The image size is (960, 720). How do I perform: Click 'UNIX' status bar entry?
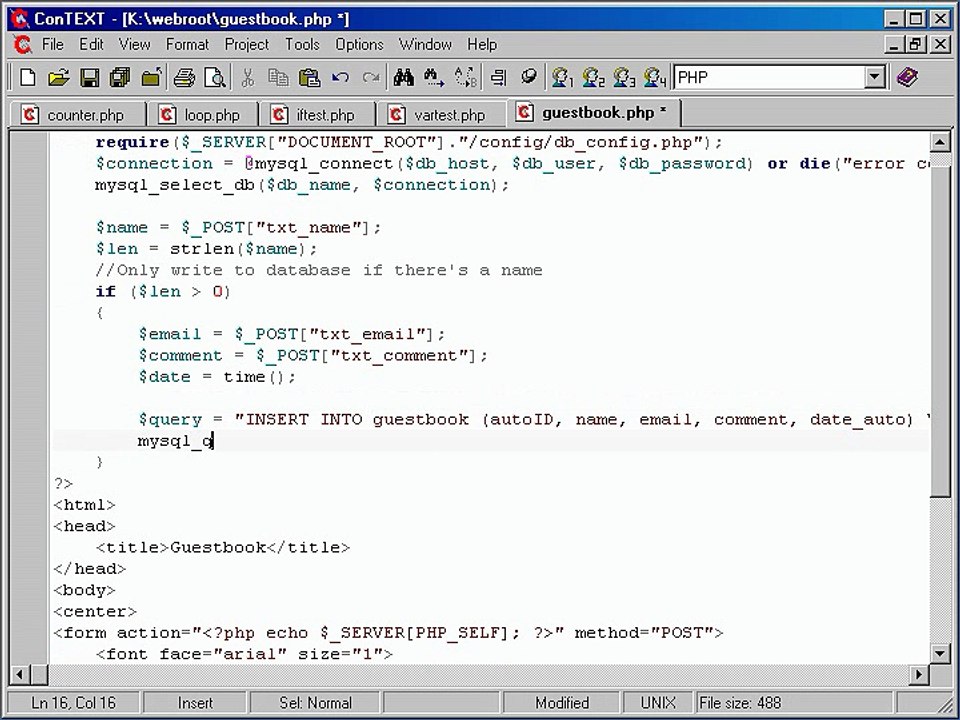(x=658, y=703)
